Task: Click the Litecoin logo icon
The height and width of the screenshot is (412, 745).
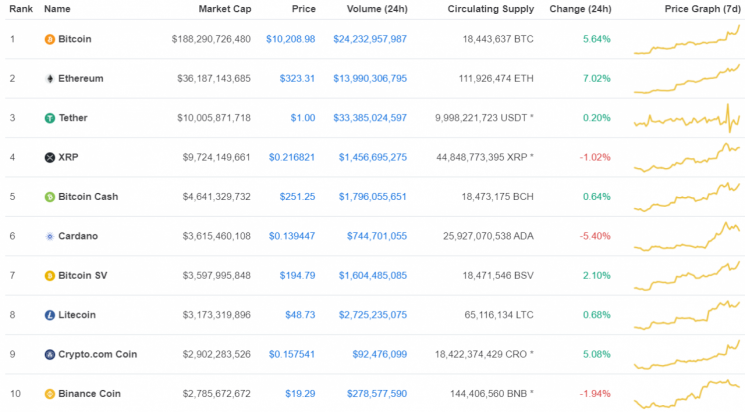Action: pos(49,316)
